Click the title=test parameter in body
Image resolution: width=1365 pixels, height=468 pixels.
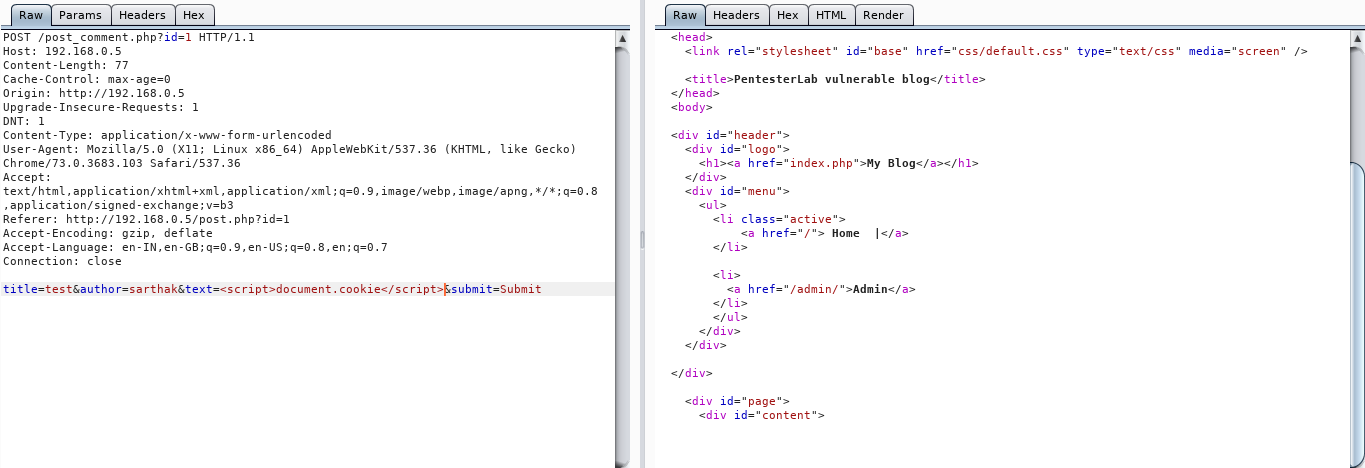37,289
